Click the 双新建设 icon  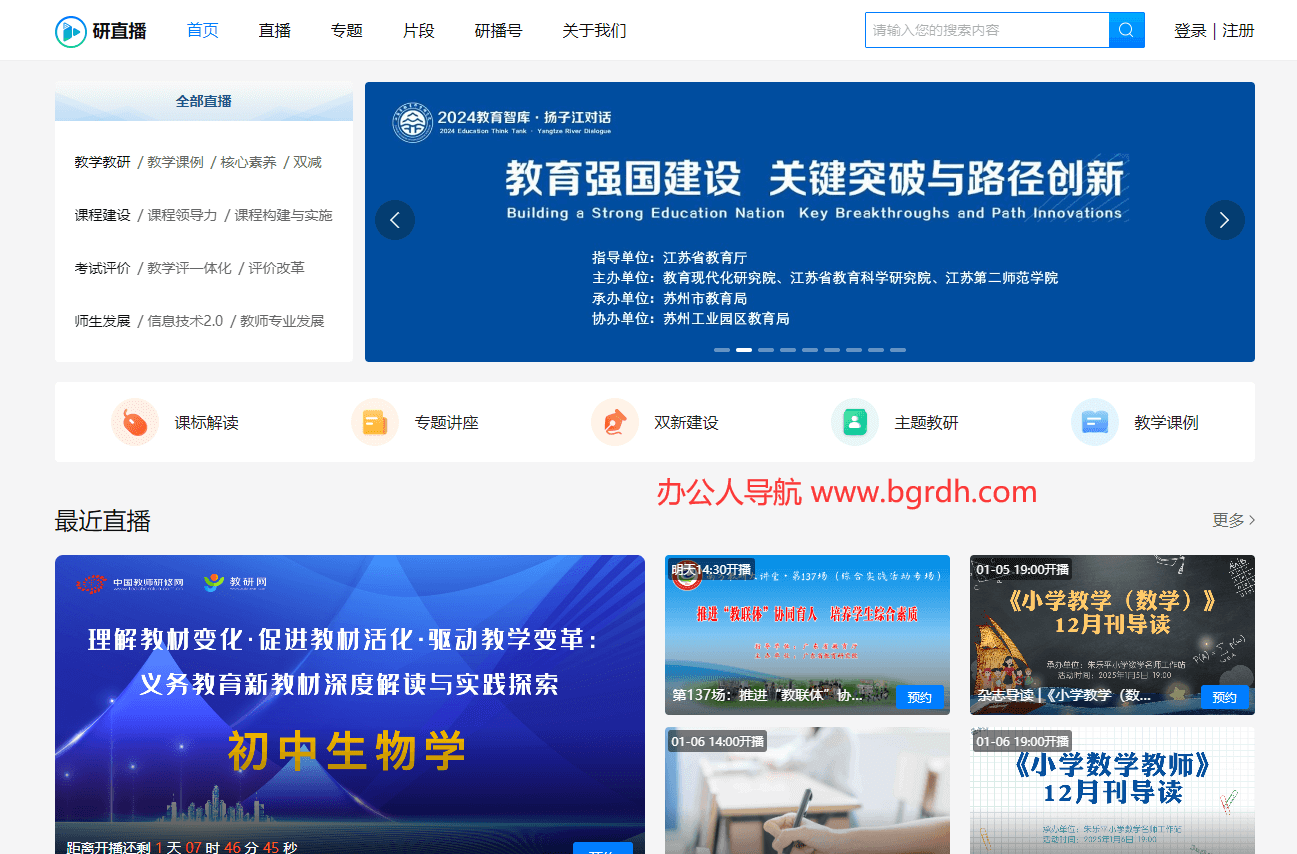tap(614, 422)
